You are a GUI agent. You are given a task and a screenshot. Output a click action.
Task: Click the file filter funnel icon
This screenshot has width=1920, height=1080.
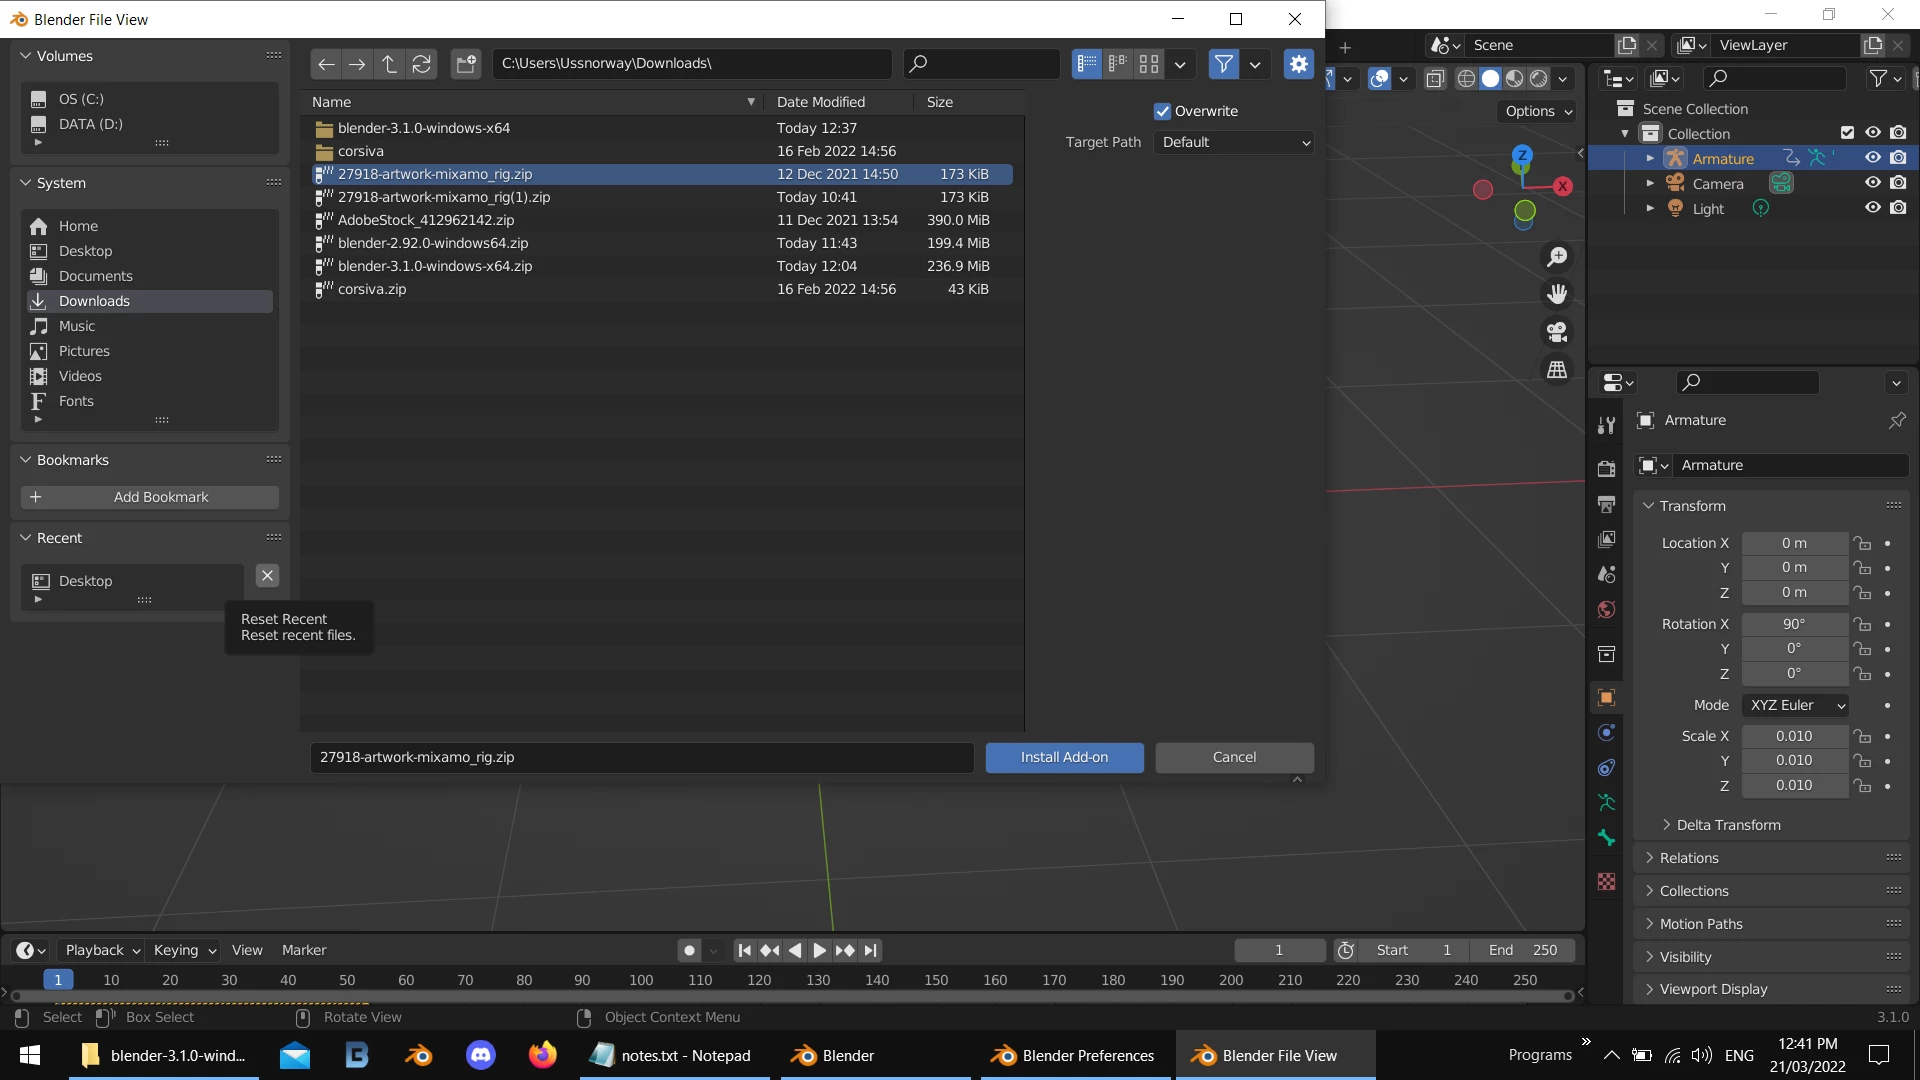click(x=1223, y=64)
